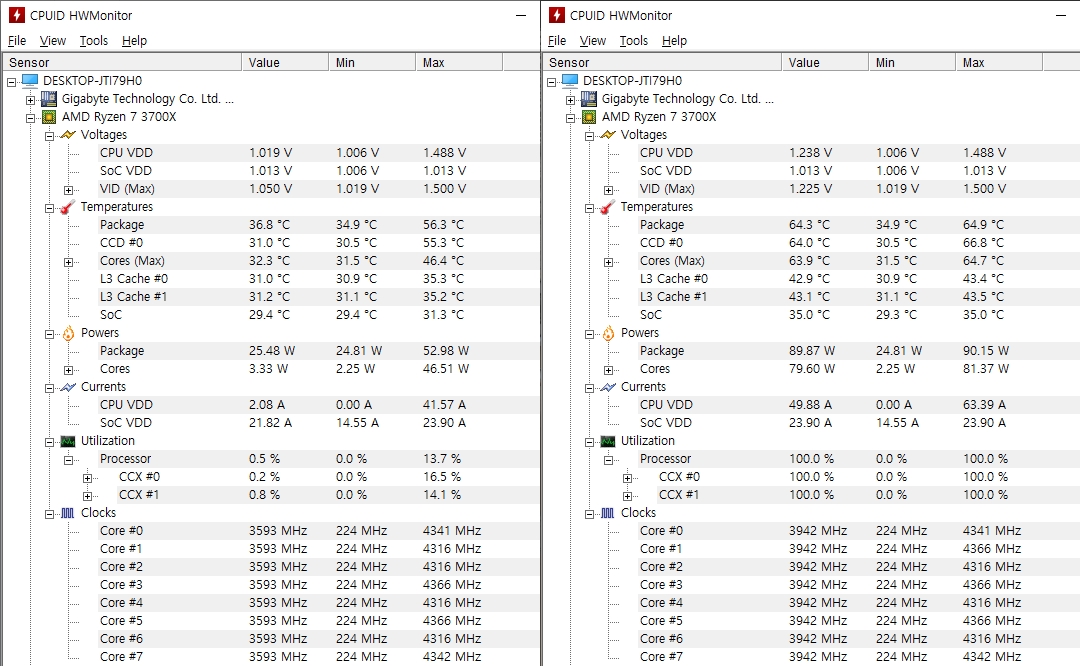Image resolution: width=1080 pixels, height=666 pixels.
Task: Collapse AMD Ryzen 7 3700X node in left window
Action: click(30, 118)
